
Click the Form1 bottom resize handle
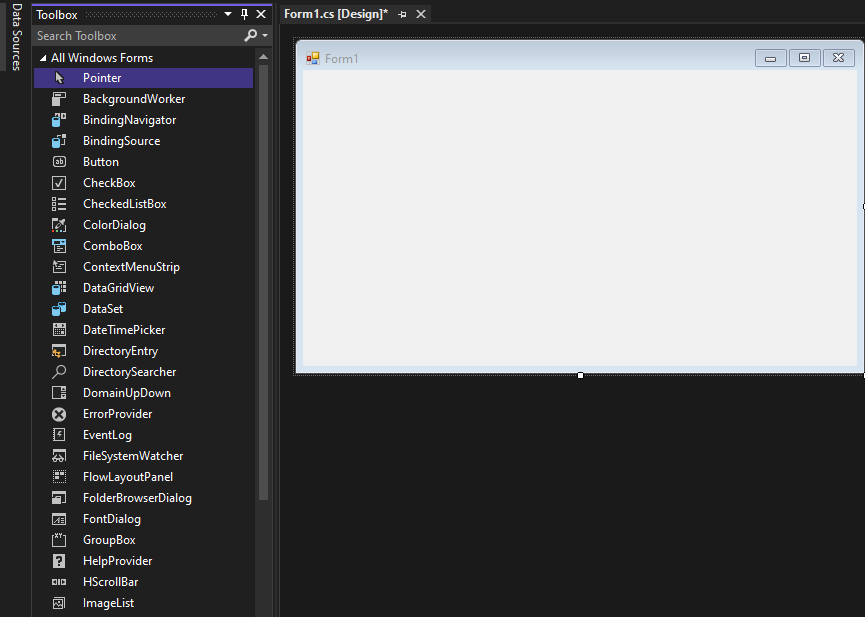coord(580,375)
